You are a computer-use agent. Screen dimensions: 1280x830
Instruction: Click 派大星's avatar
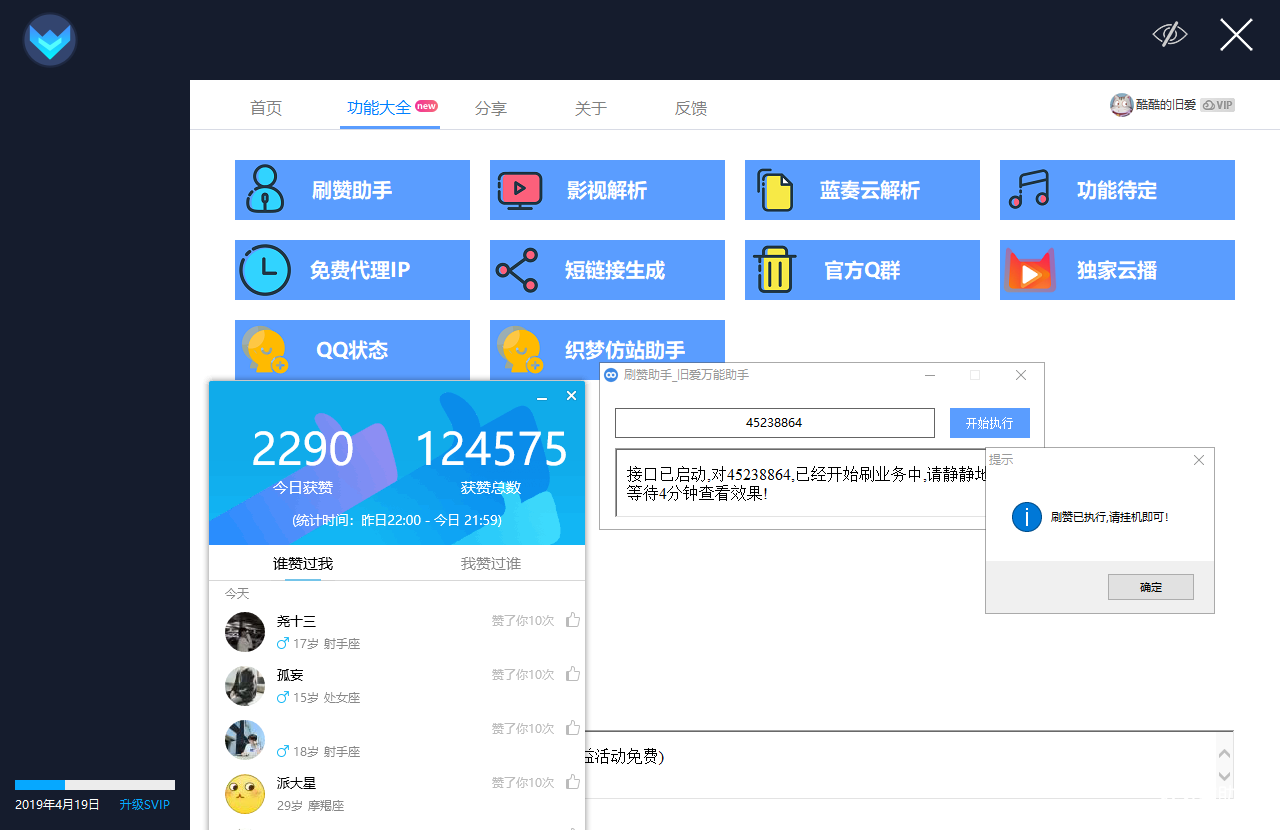click(245, 794)
